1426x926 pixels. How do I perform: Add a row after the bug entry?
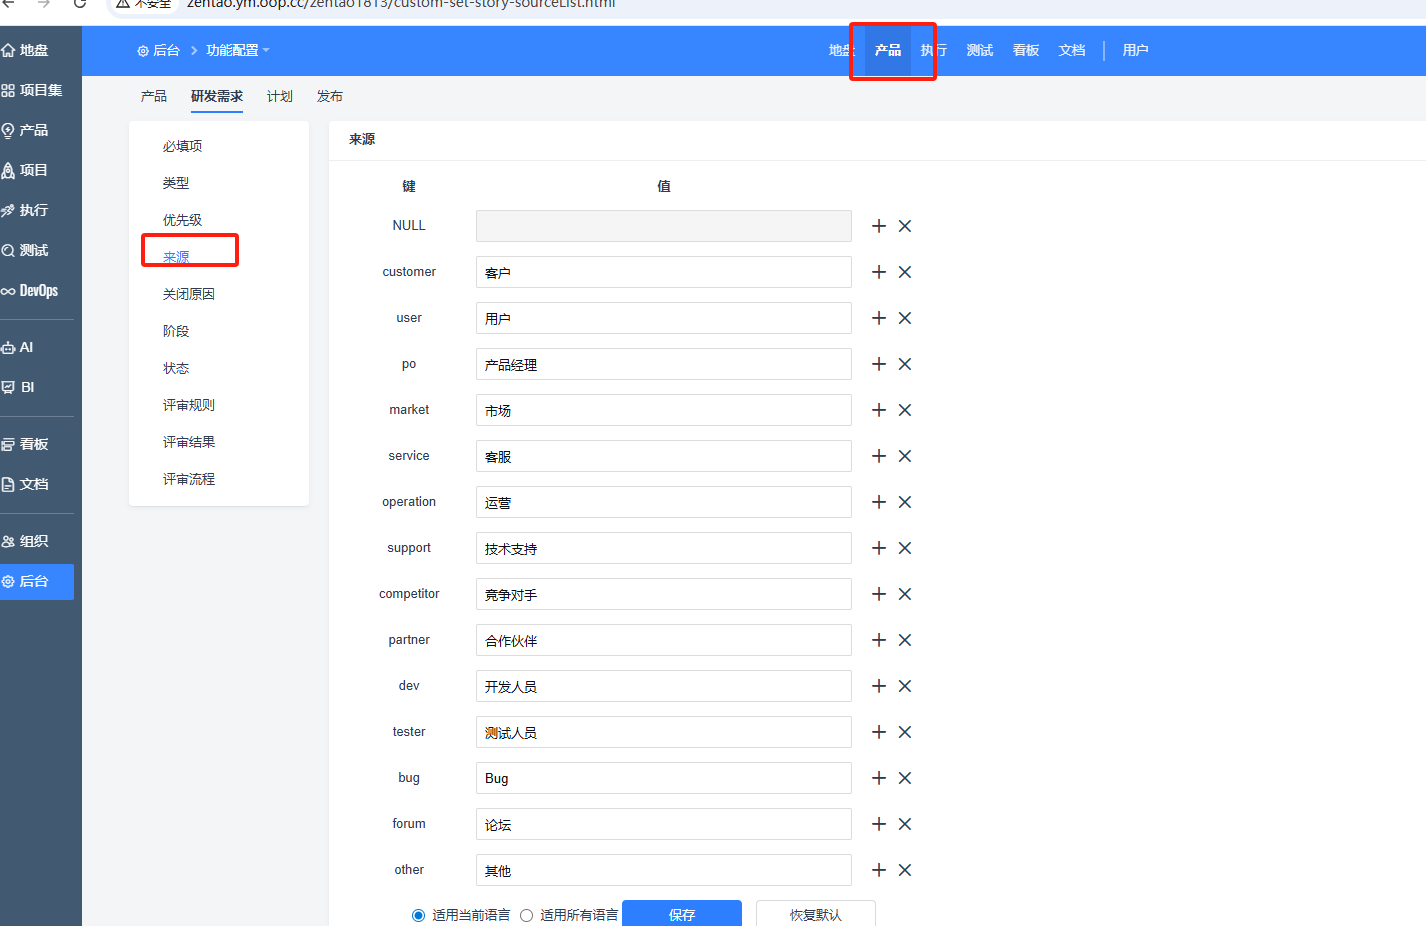[x=879, y=778]
